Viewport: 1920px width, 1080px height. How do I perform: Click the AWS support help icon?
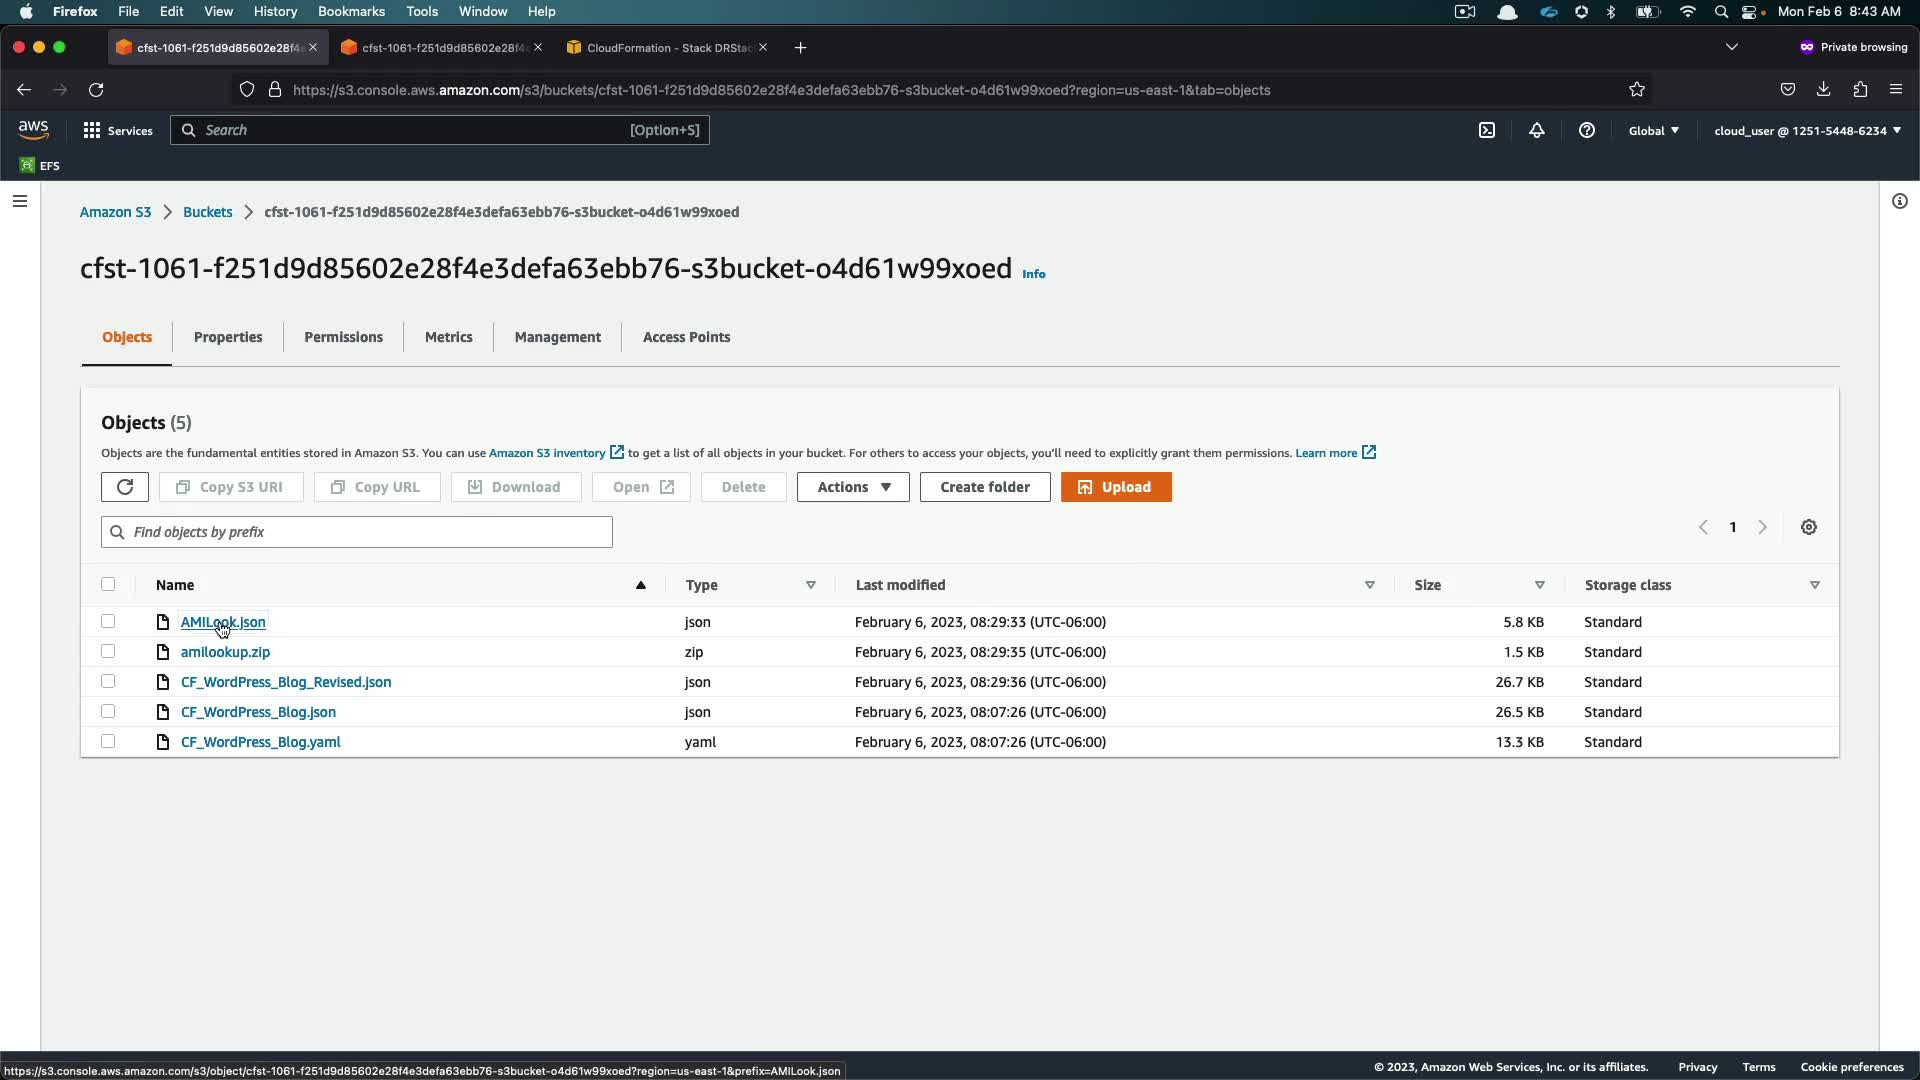click(x=1586, y=130)
